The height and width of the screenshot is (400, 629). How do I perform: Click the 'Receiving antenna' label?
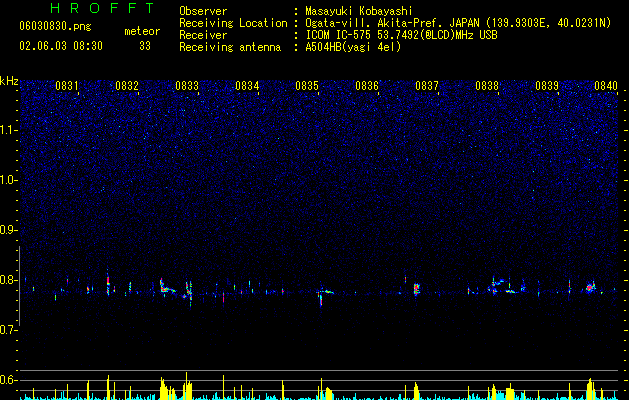click(230, 47)
